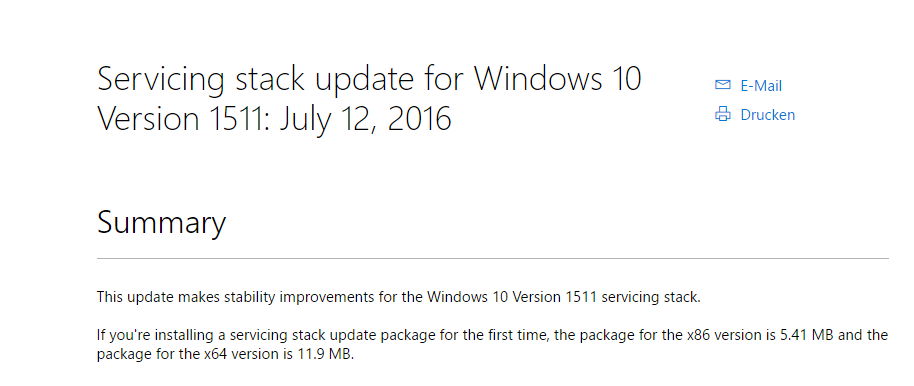The width and height of the screenshot is (914, 386).
Task: Click 'Windows 10' in the page title
Action: [x=557, y=79]
